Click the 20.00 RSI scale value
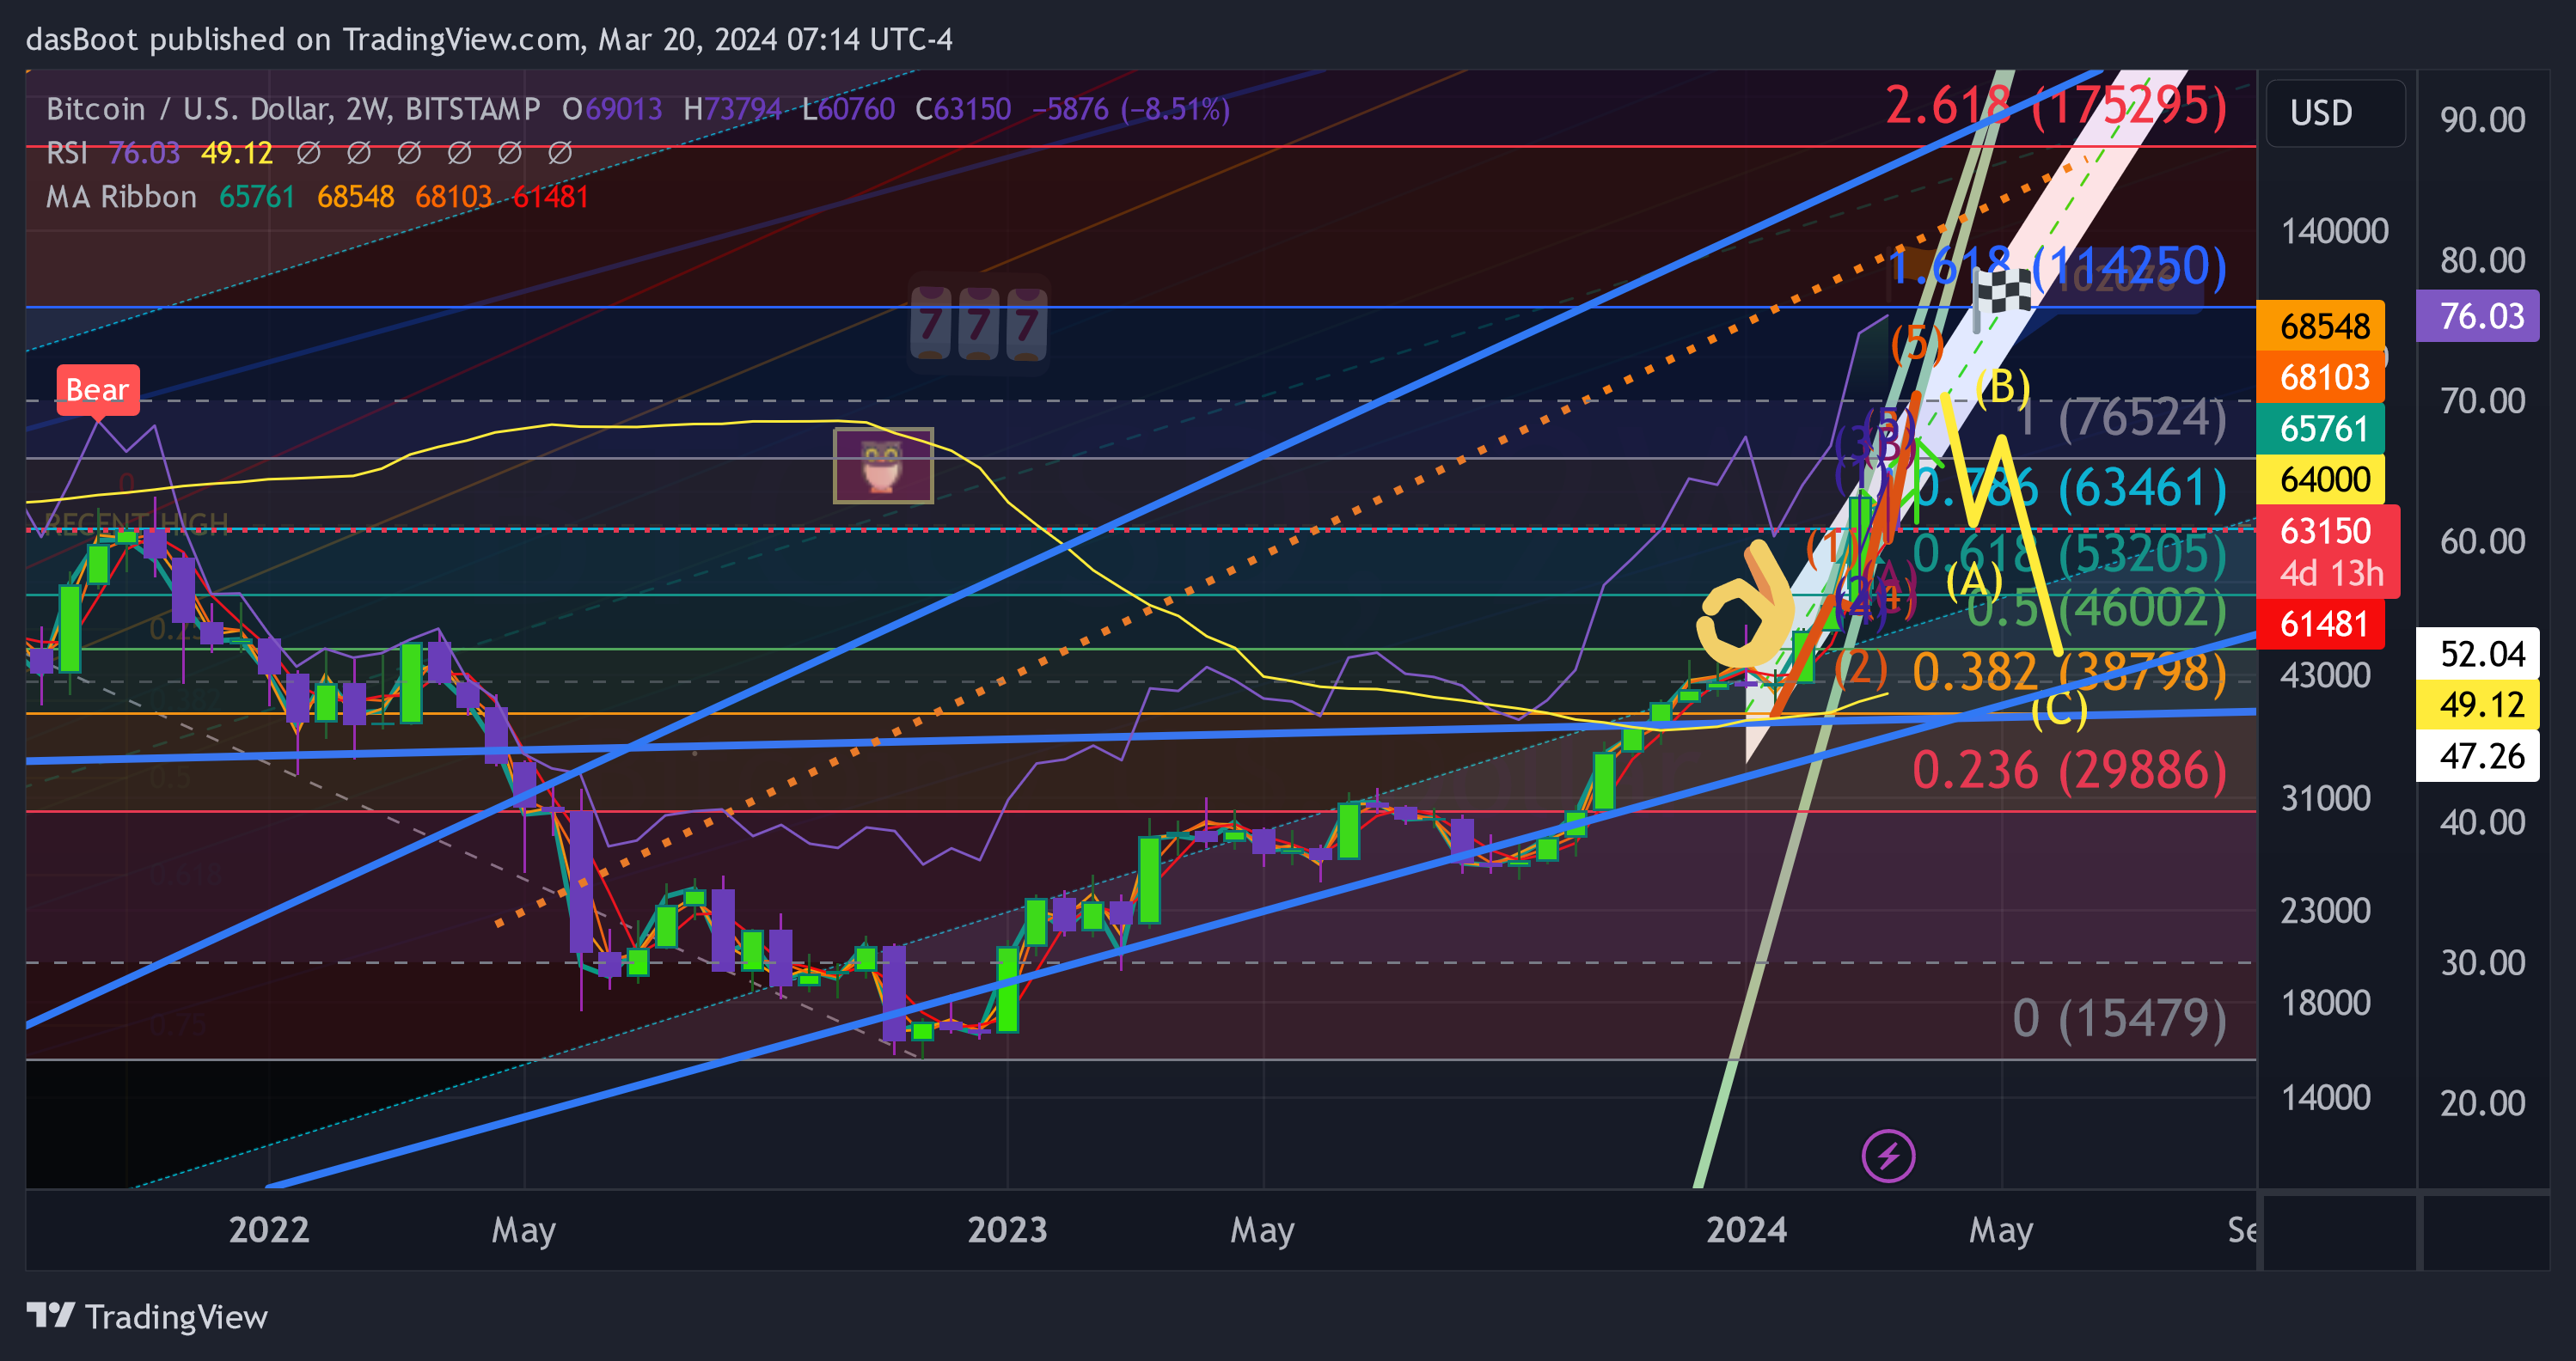The image size is (2576, 1361). coord(2482,1103)
